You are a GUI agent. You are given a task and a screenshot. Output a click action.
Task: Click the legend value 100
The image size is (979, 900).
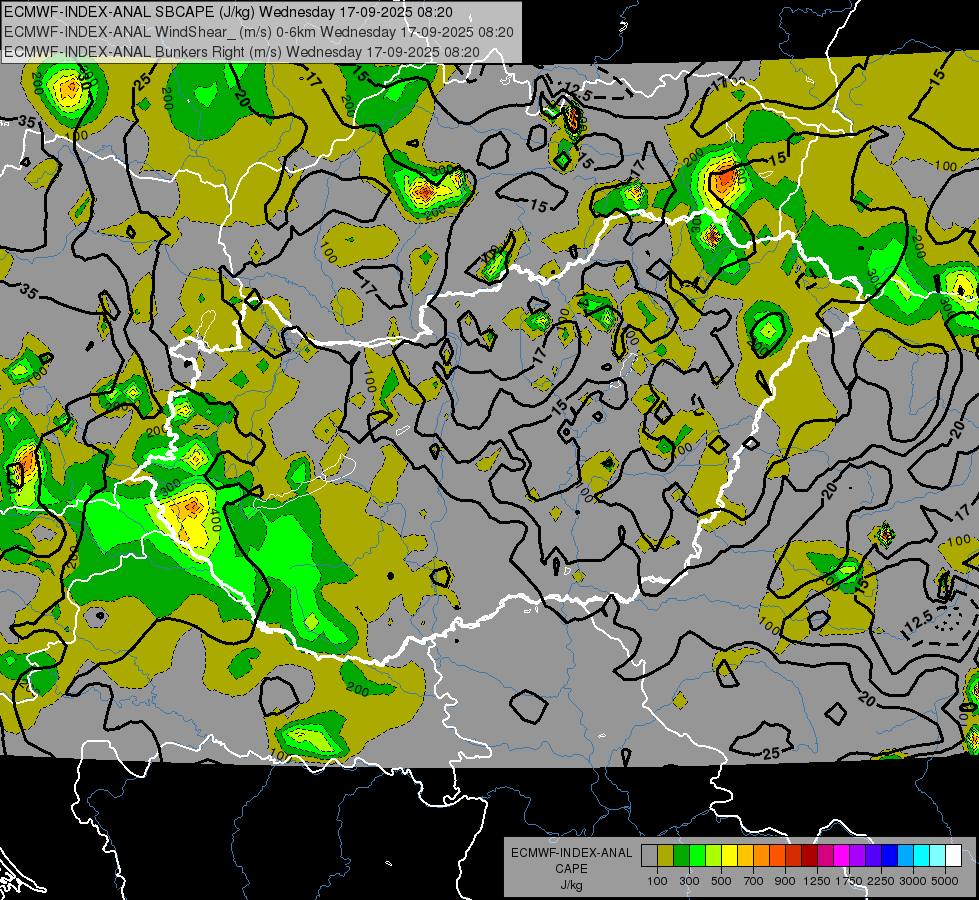click(657, 881)
